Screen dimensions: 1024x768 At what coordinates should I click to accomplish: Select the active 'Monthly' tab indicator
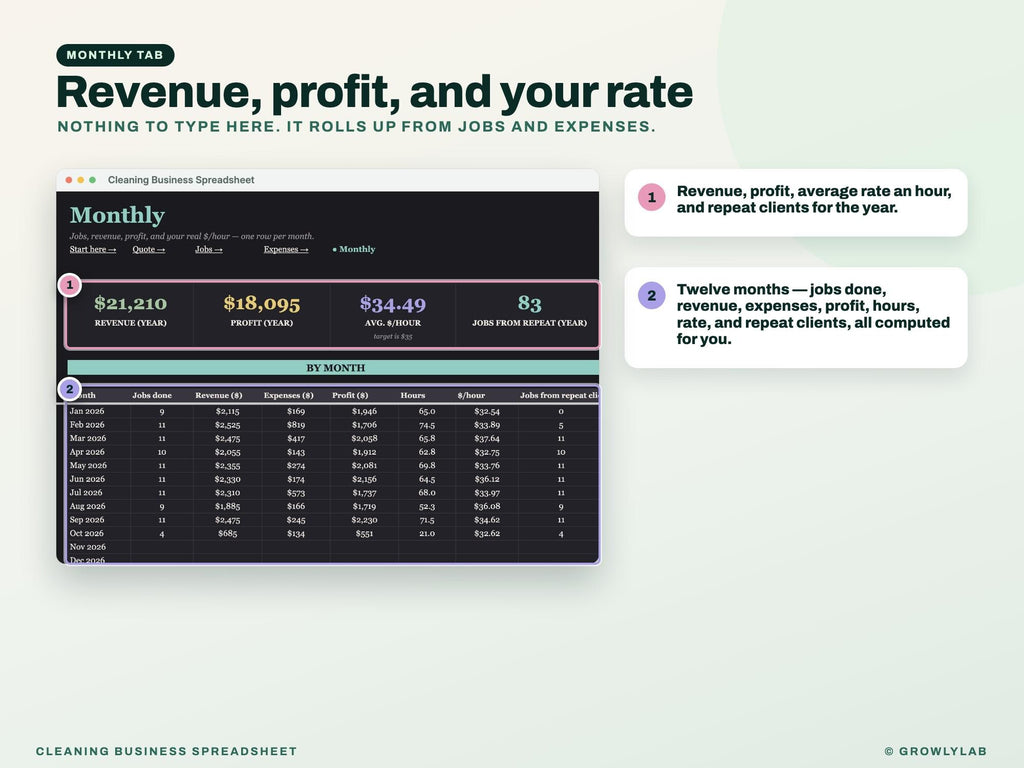click(354, 249)
